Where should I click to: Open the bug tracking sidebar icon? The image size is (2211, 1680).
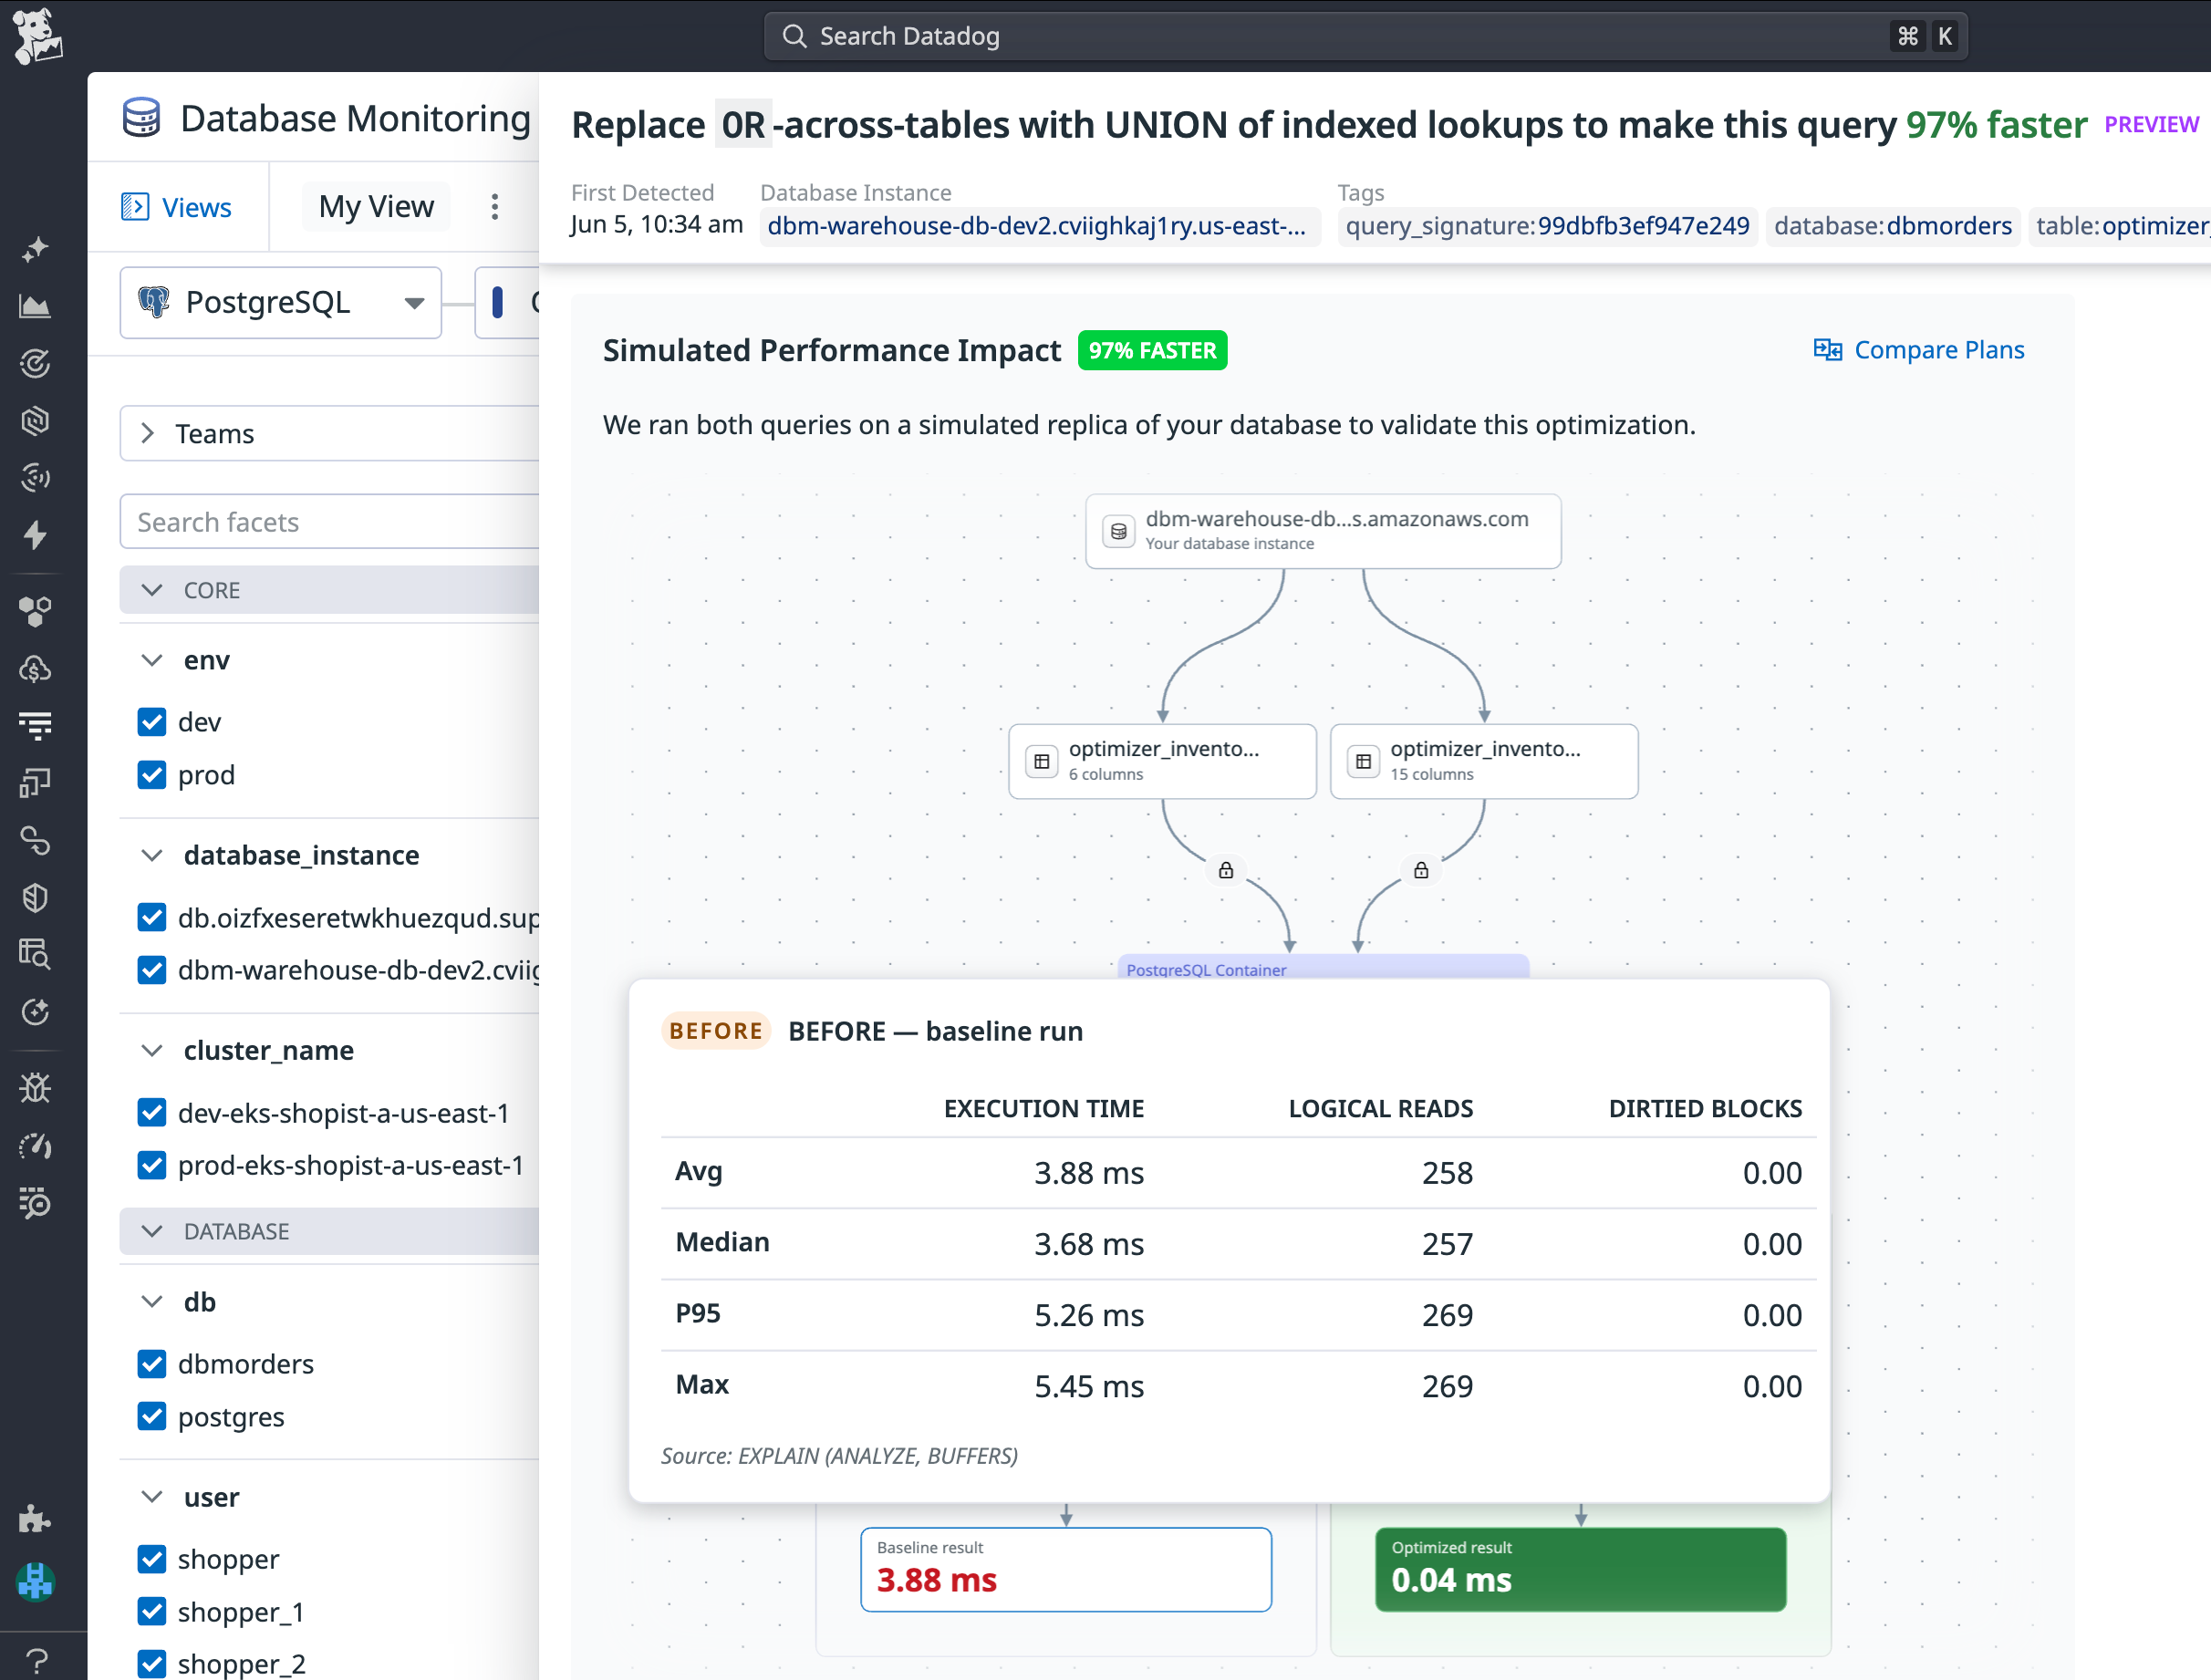[36, 1087]
